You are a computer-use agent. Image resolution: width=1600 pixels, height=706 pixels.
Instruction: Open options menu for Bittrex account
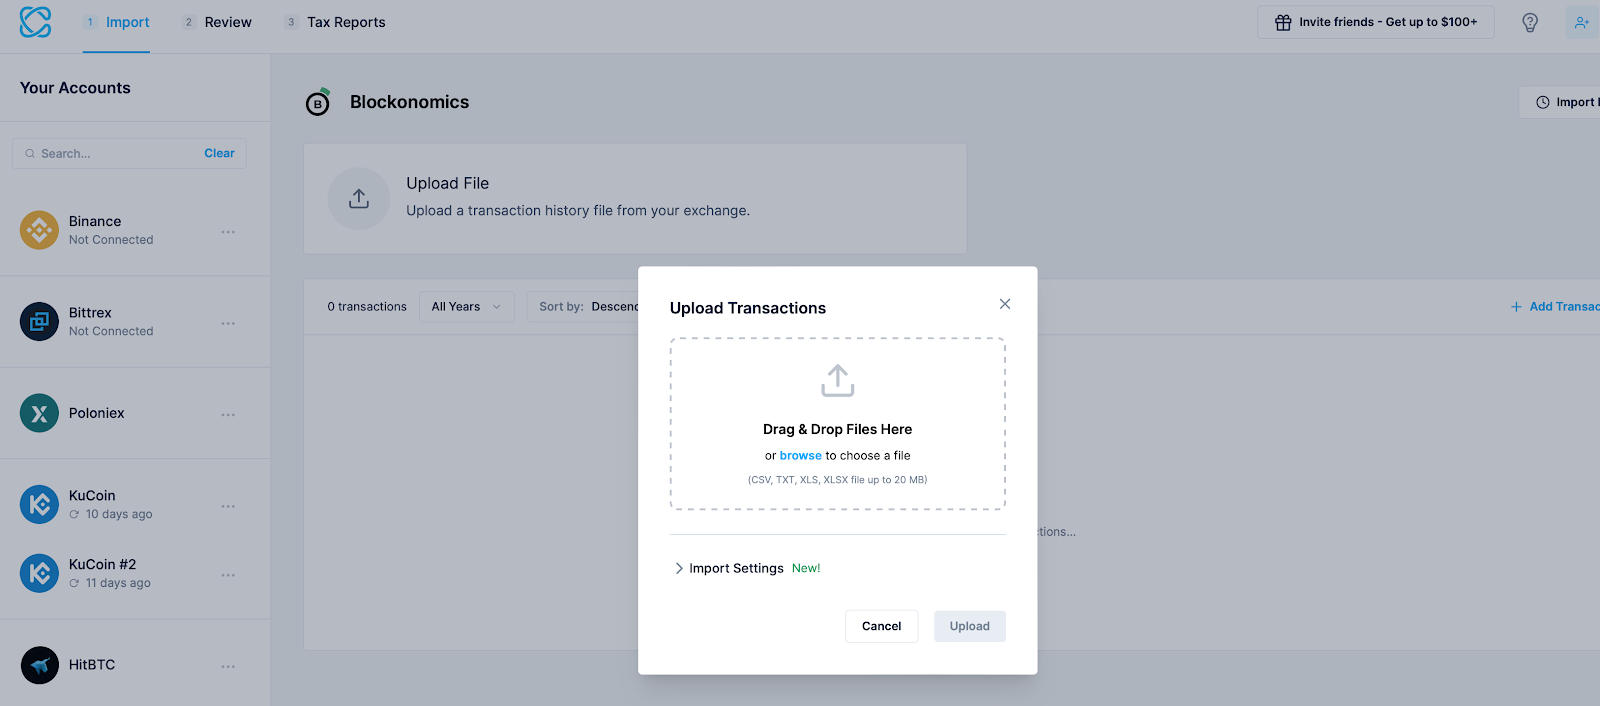(x=228, y=323)
